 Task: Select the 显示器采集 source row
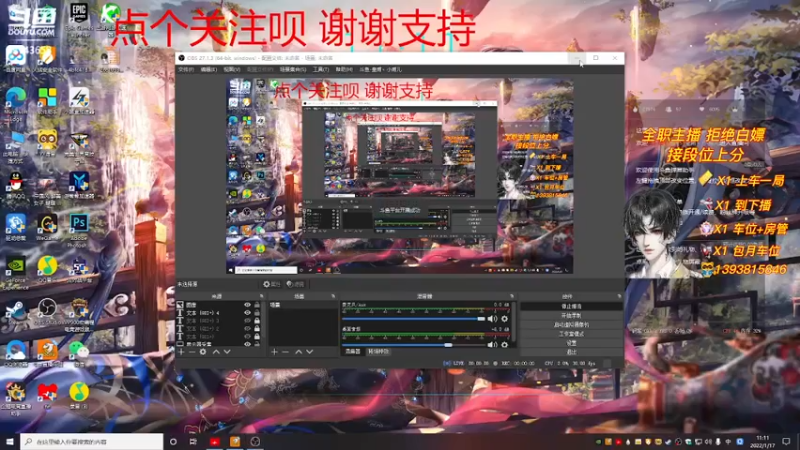220,344
